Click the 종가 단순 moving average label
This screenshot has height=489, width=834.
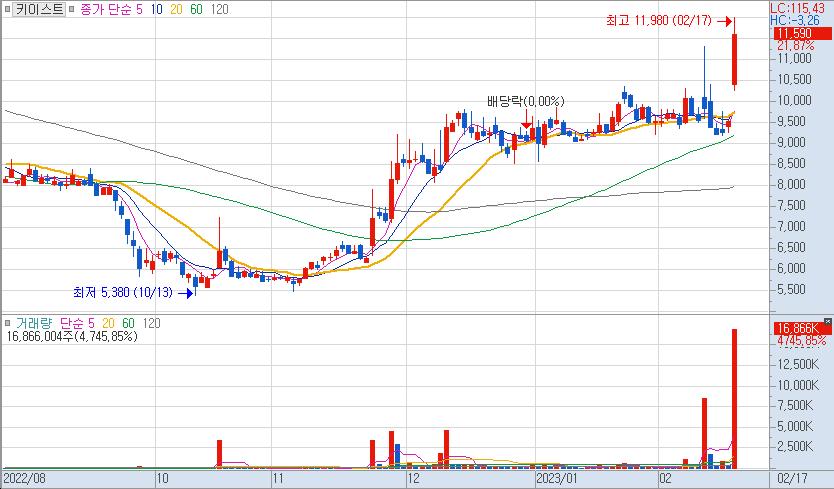point(105,9)
